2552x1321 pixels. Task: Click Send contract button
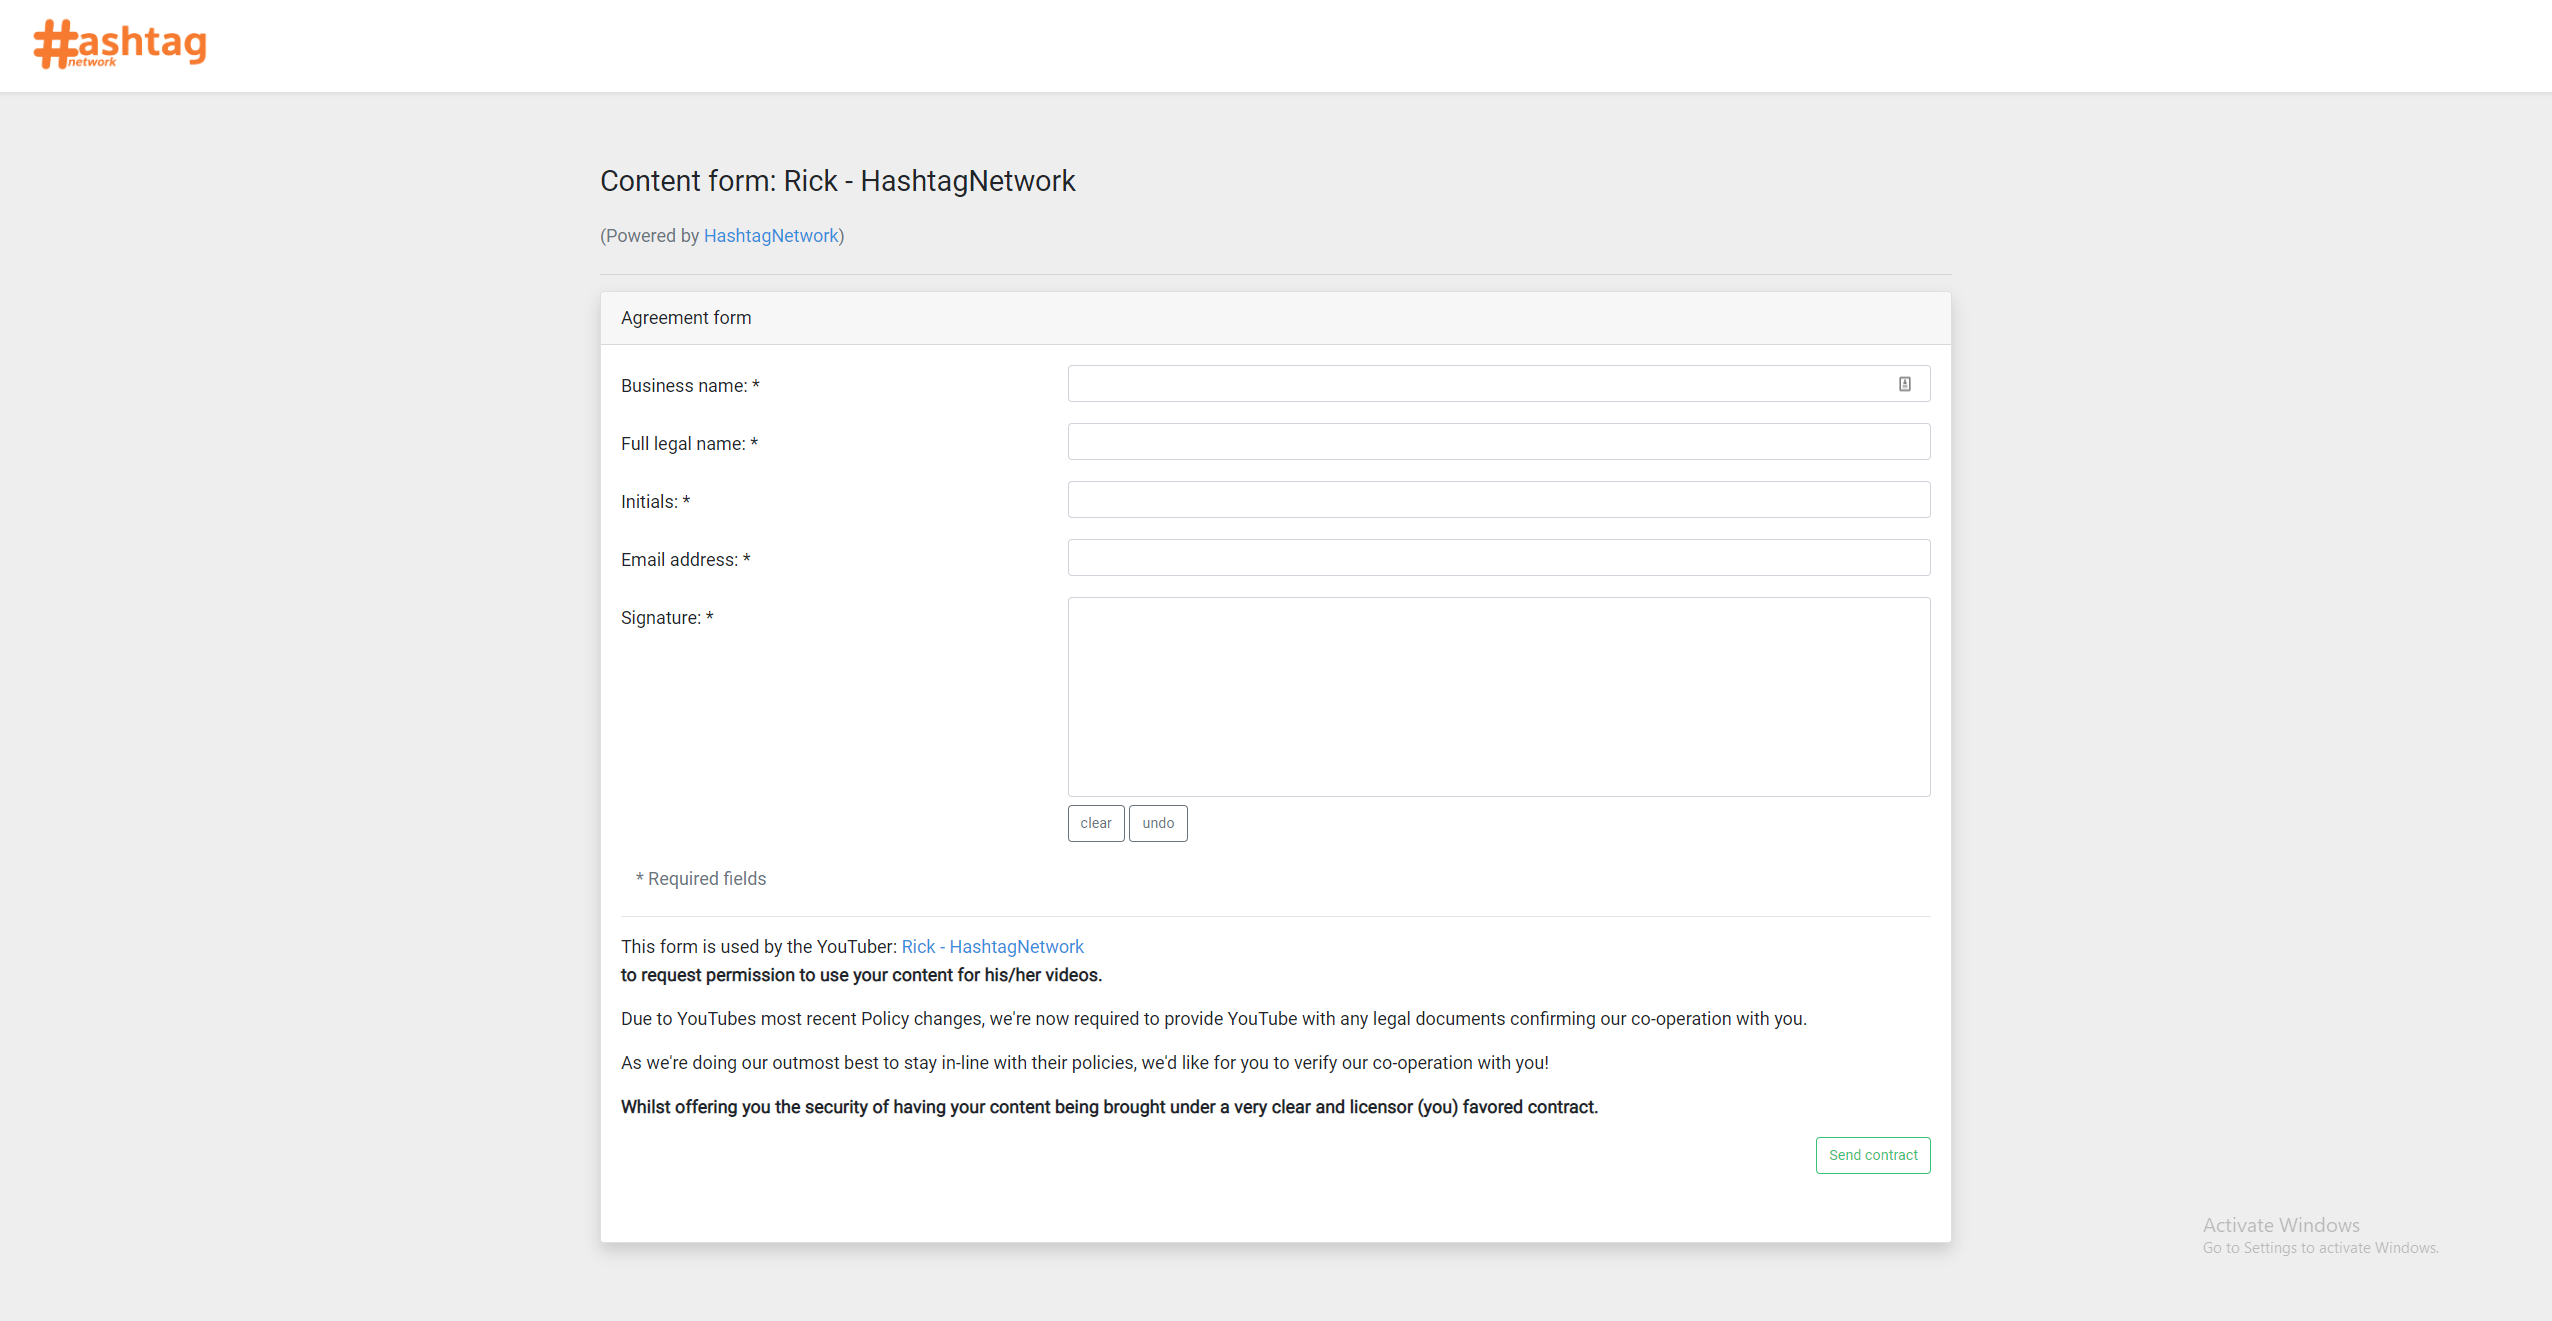(1873, 1154)
